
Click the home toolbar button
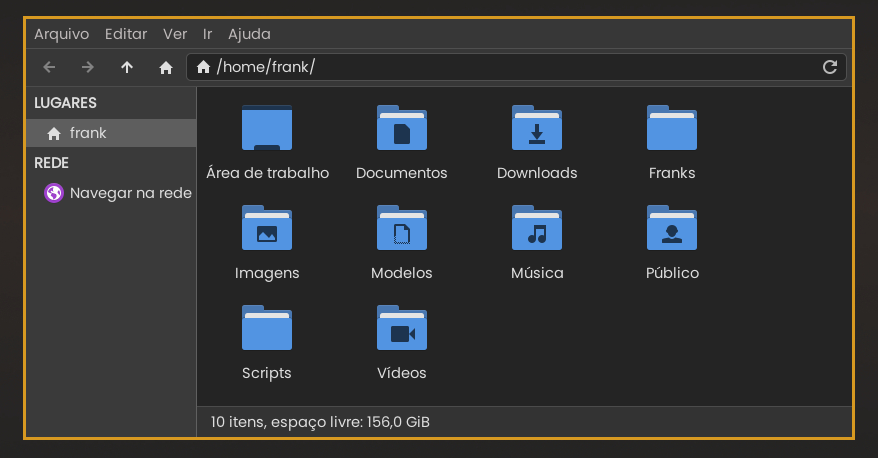(x=166, y=67)
